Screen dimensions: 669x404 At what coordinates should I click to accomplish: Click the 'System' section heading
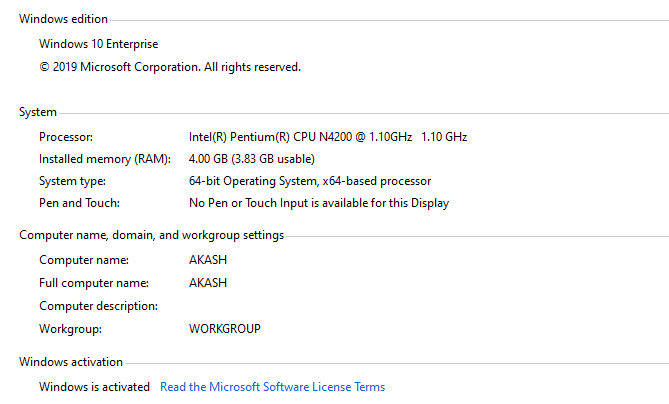pyautogui.click(x=38, y=112)
